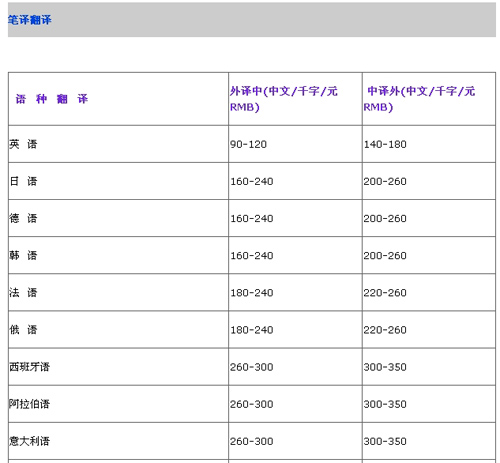
Task: Click the 140-180 price cell
Action: click(385, 144)
